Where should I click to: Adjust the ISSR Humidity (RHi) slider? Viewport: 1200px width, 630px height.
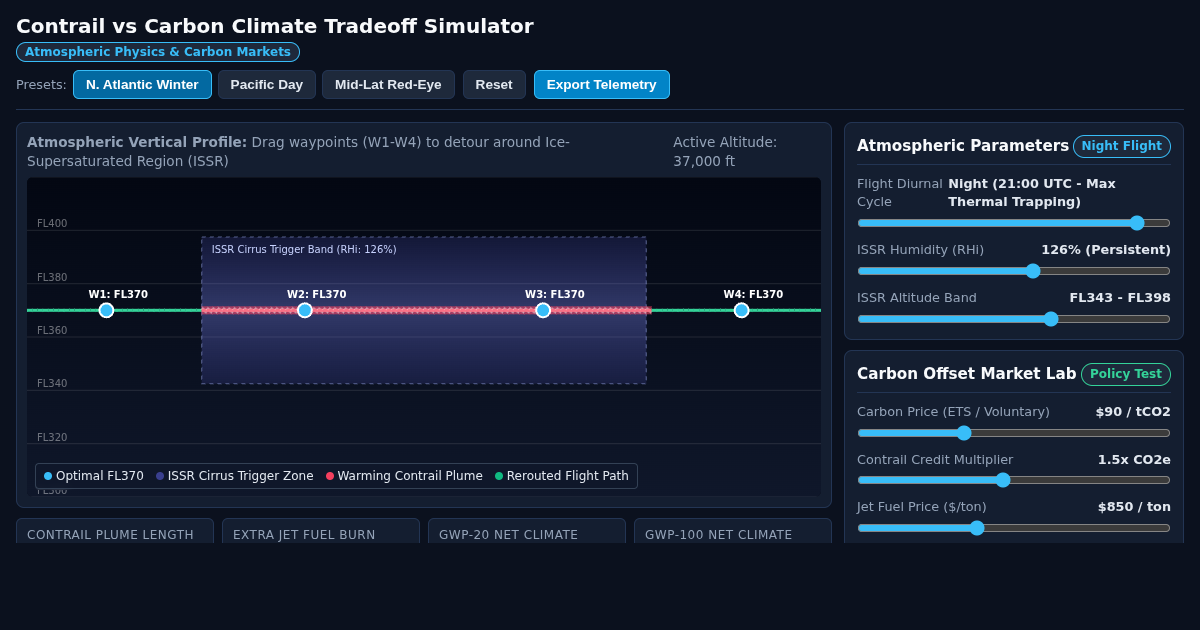(x=1014, y=271)
